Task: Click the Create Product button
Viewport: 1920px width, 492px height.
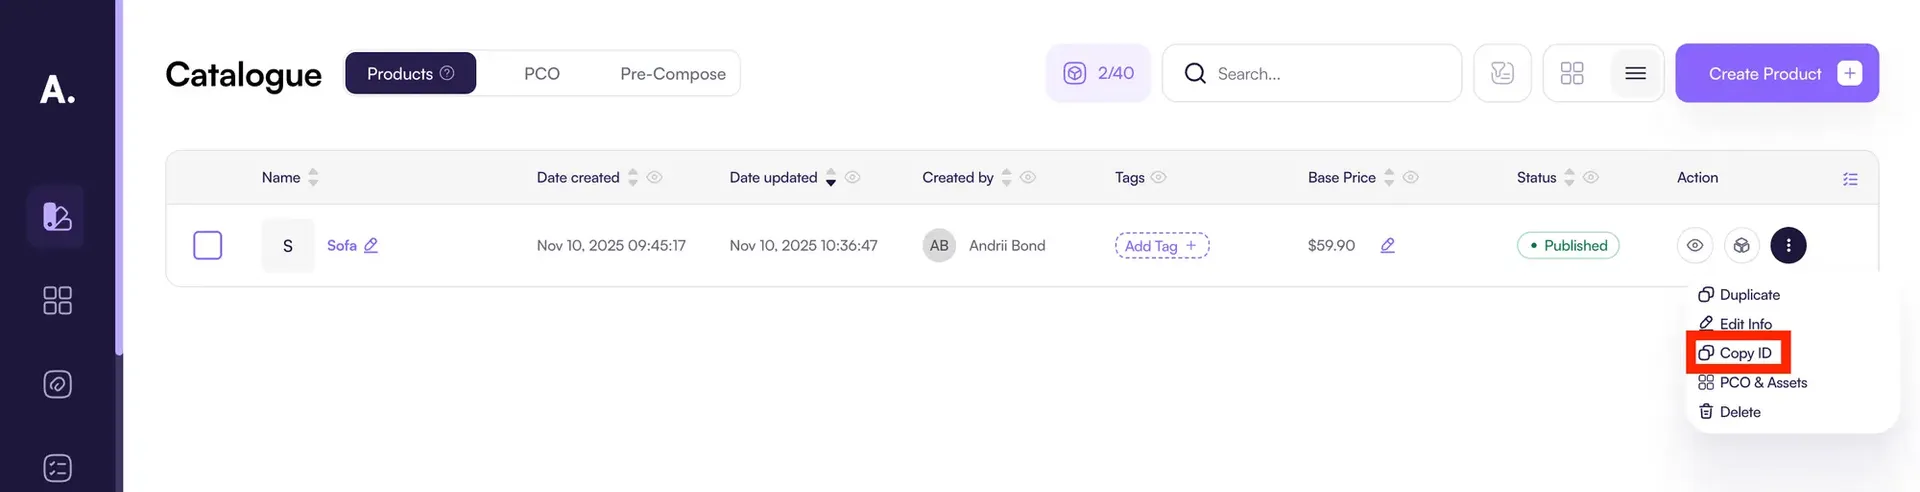Action: tap(1776, 73)
